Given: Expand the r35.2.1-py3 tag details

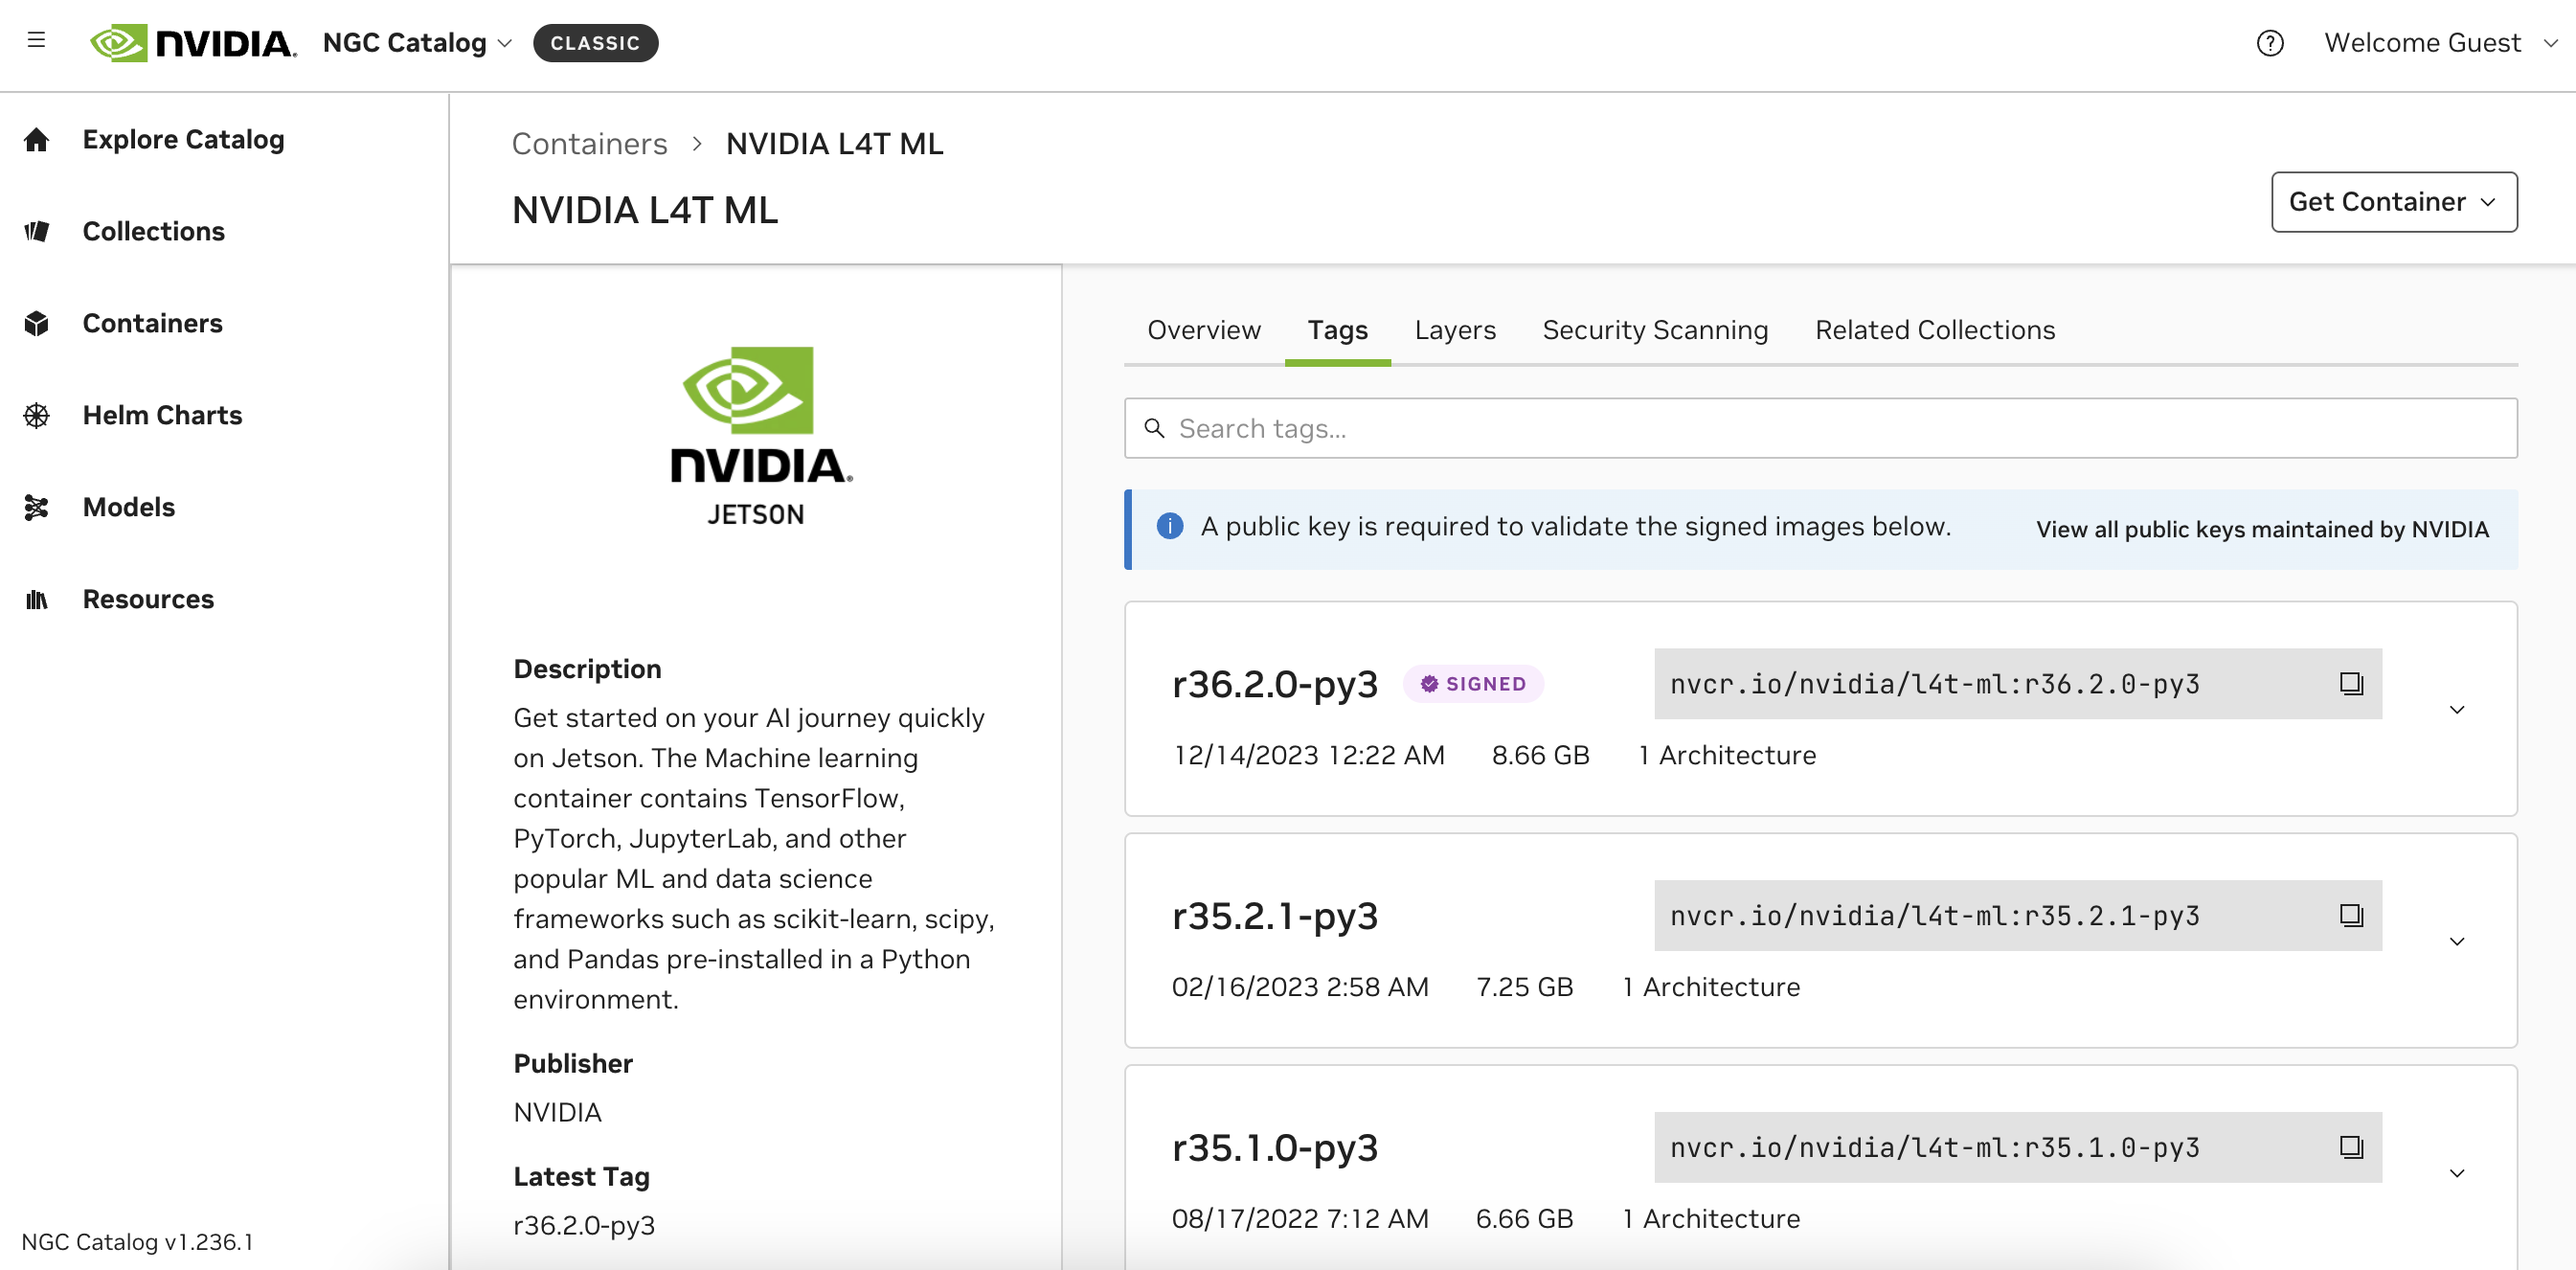Looking at the screenshot, I should point(2456,942).
